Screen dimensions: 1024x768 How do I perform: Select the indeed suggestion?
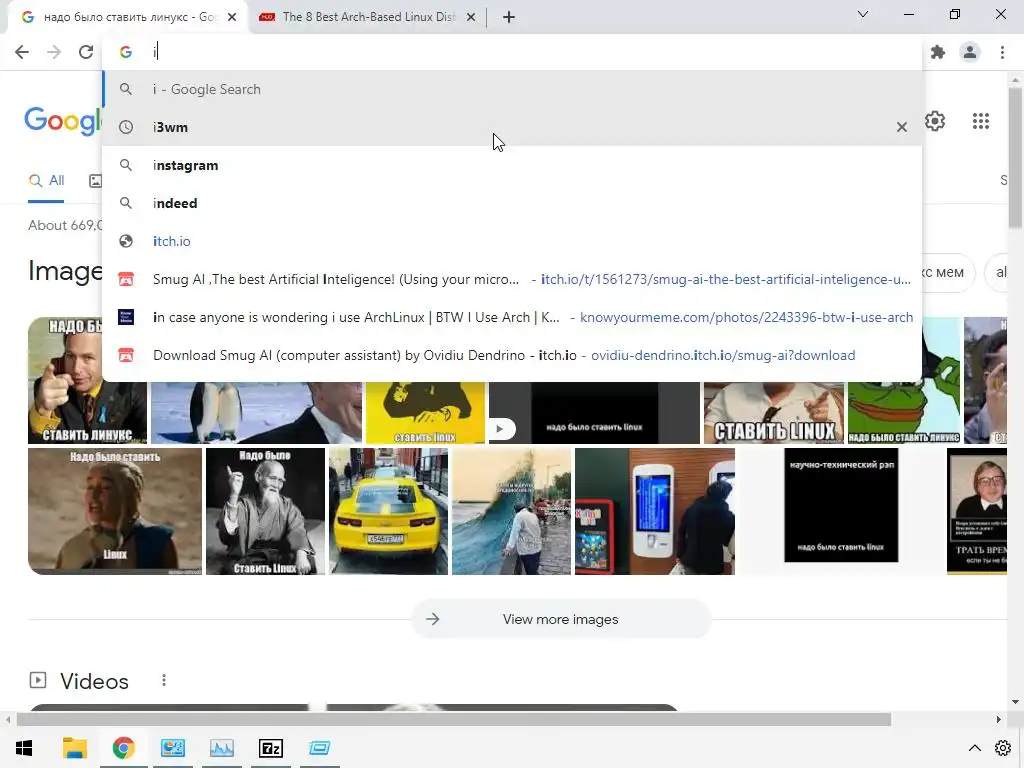tap(512, 203)
